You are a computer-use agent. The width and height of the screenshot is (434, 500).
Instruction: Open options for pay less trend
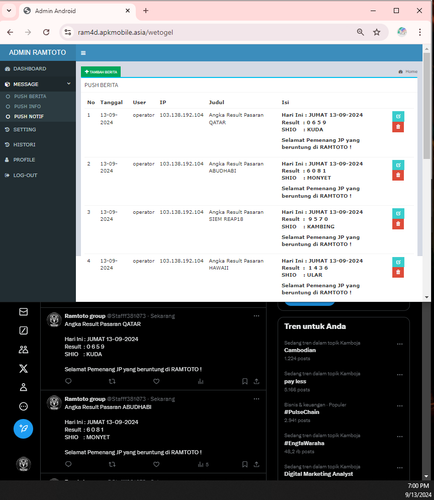point(400,375)
